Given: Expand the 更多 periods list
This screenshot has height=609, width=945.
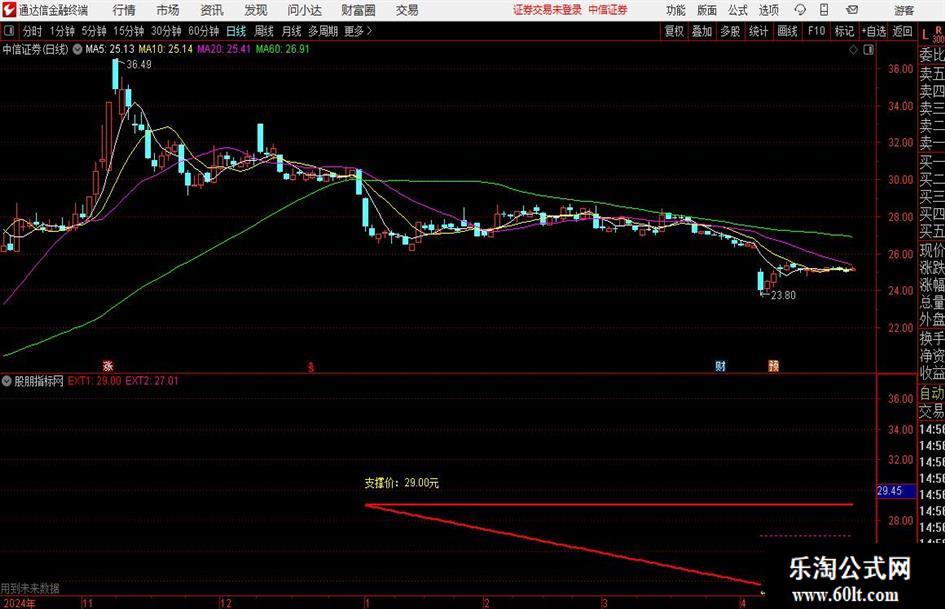Looking at the screenshot, I should 358,31.
